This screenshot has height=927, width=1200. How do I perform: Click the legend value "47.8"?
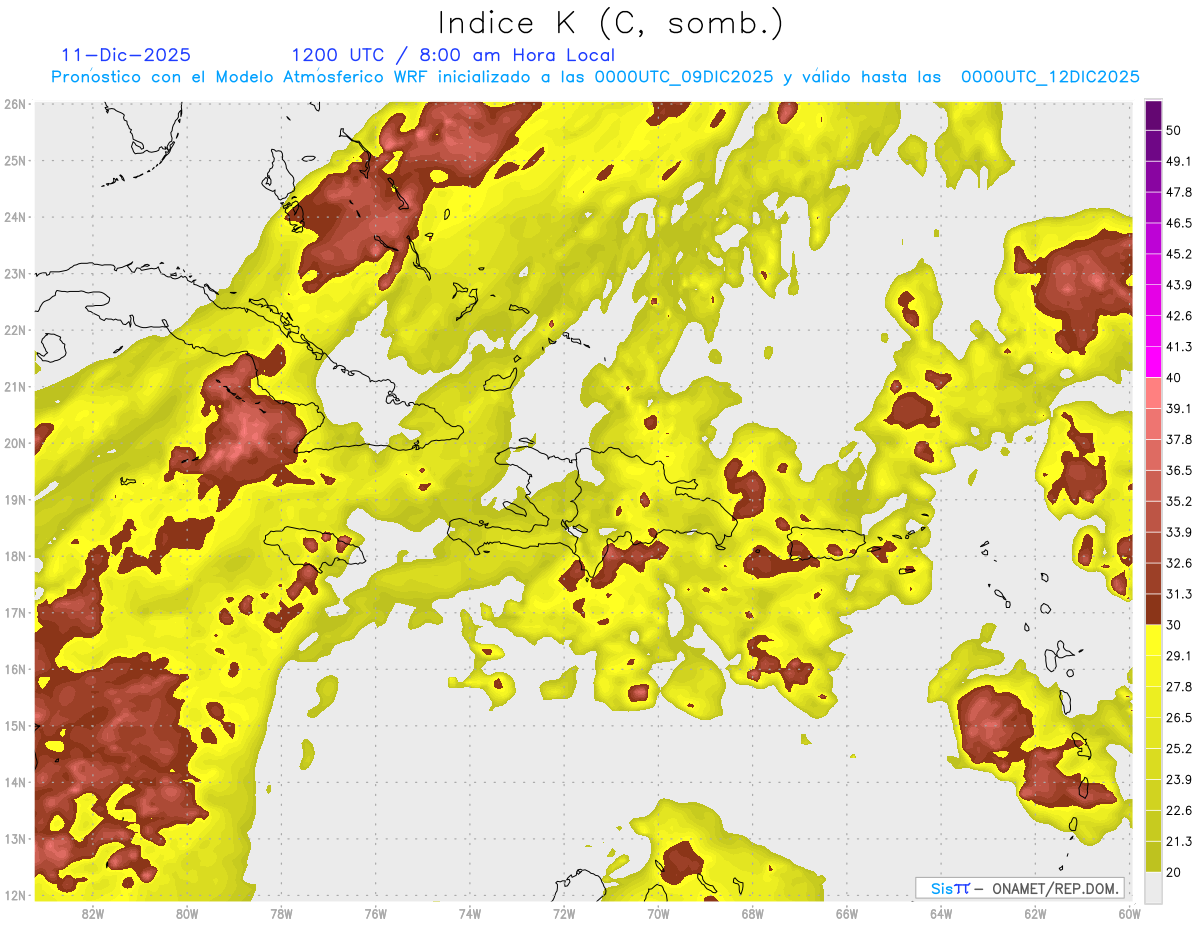tap(1179, 192)
